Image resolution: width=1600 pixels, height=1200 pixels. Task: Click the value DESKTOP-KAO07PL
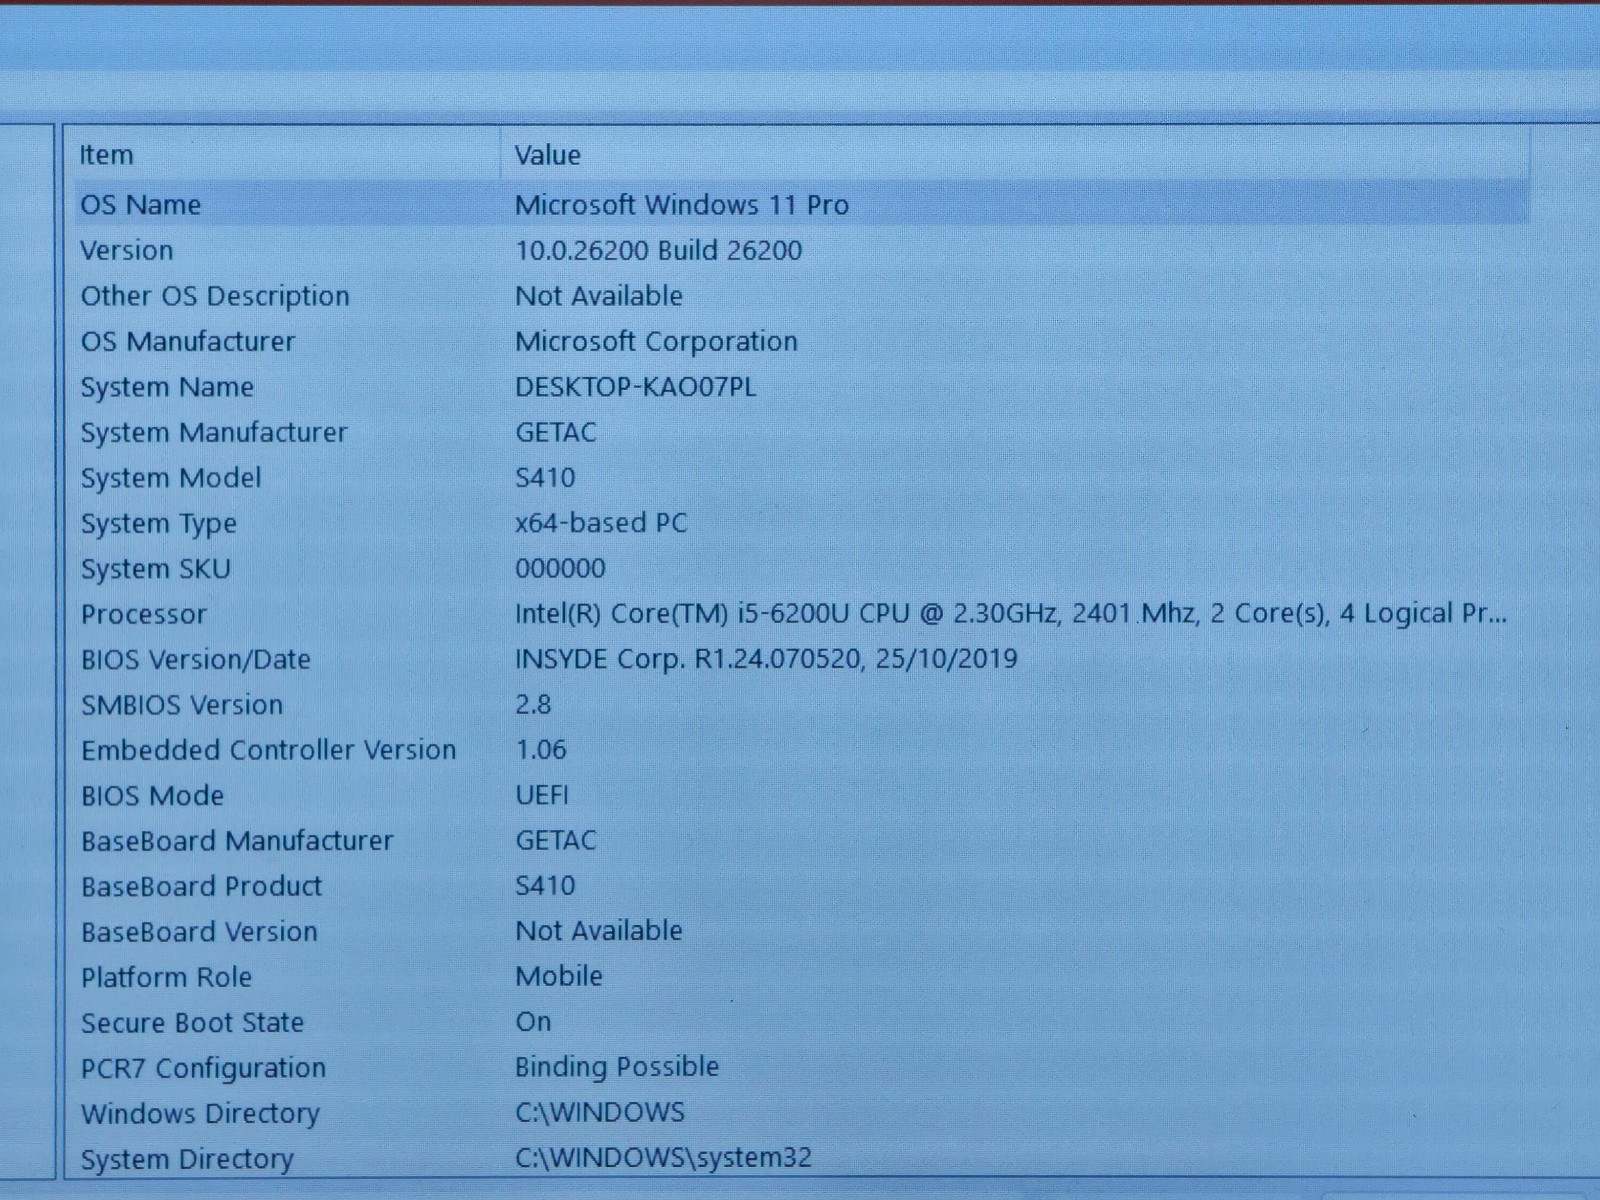(x=636, y=387)
